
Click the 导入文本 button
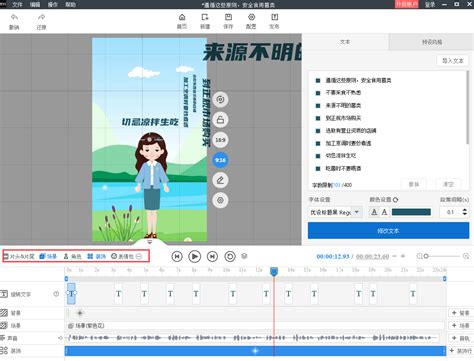point(453,61)
